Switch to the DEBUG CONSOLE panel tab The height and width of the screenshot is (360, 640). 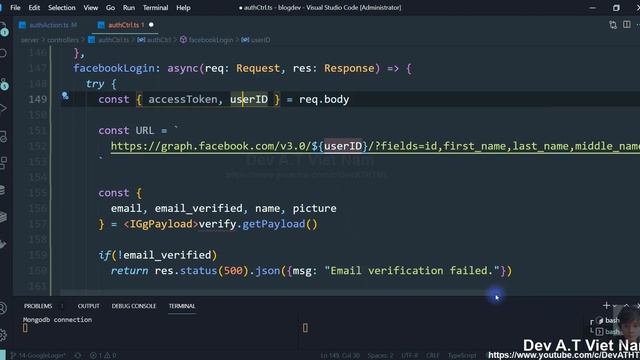point(133,306)
